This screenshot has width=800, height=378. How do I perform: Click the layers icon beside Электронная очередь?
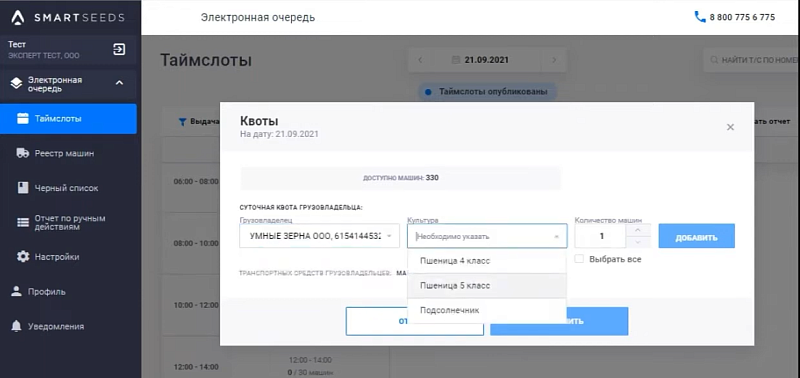tap(16, 84)
